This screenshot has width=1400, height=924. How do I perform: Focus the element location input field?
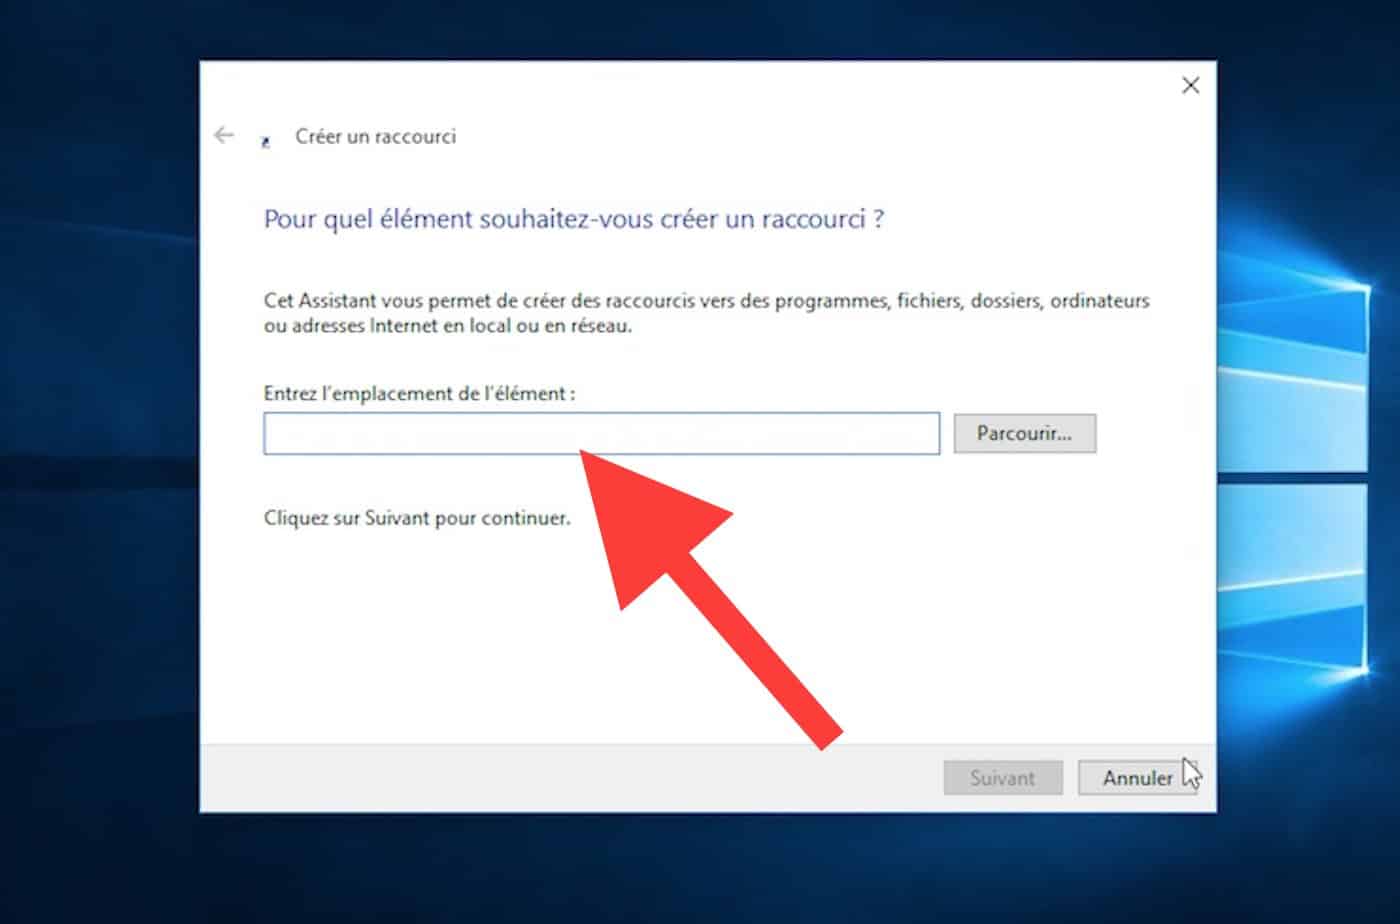601,434
